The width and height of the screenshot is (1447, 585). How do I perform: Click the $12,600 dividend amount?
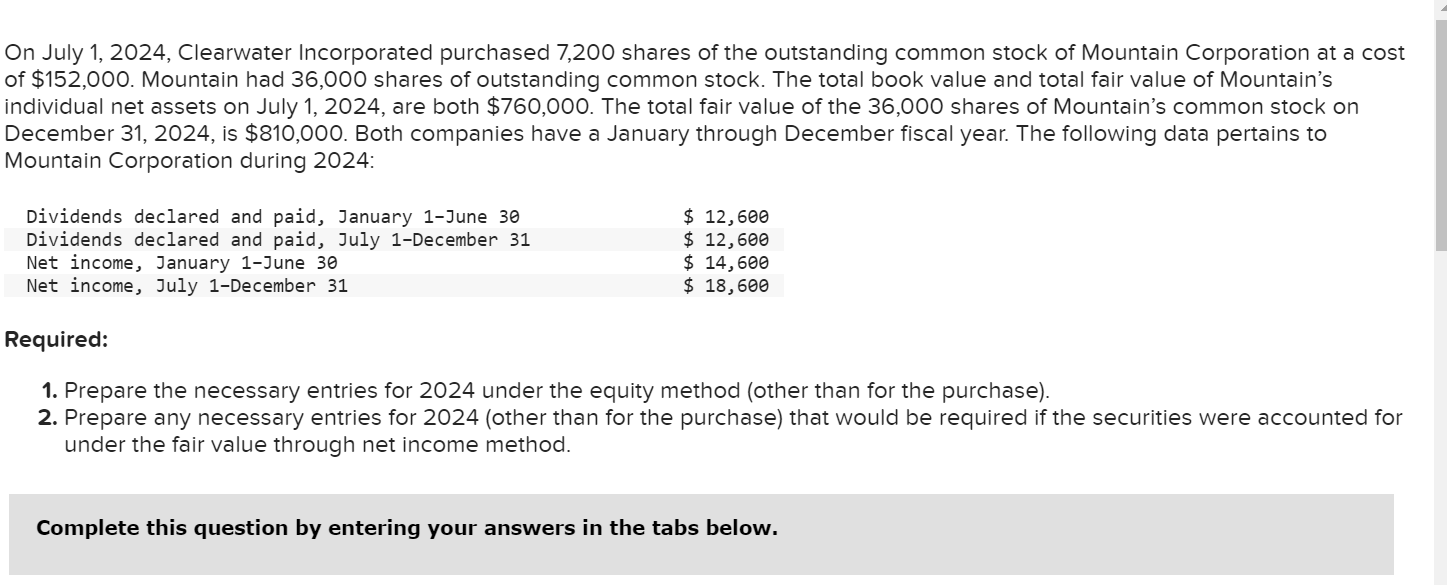[x=726, y=216]
